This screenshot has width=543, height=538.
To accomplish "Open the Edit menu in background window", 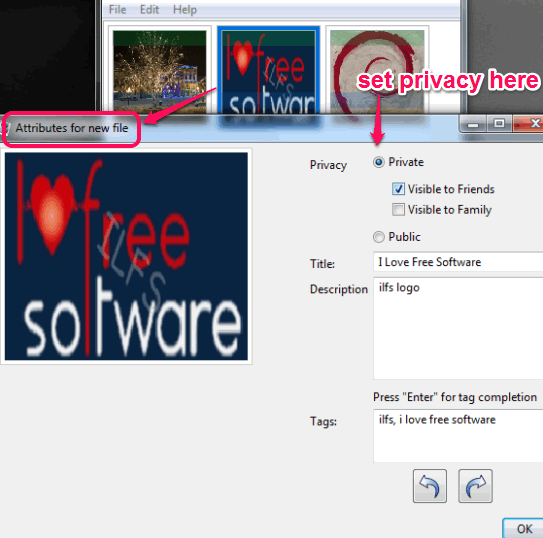I will [x=149, y=10].
